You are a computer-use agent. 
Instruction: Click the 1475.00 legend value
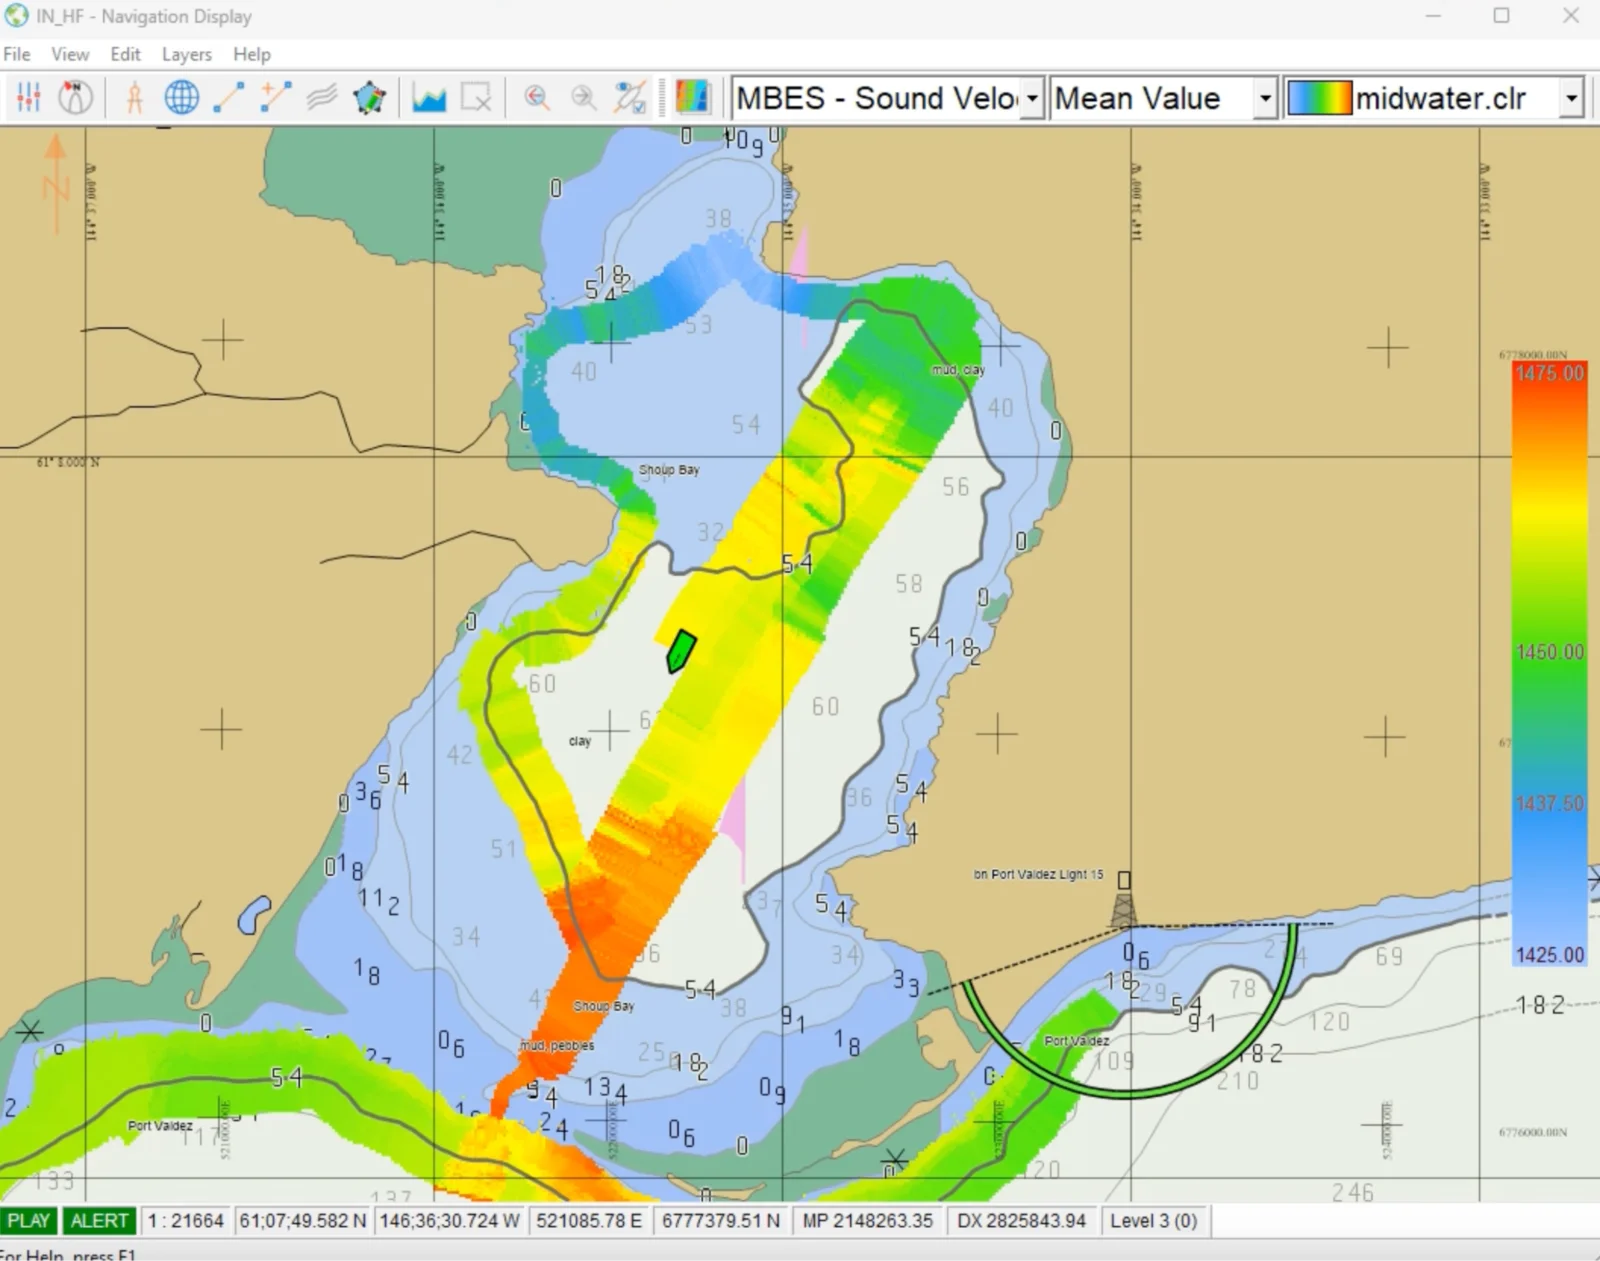click(1550, 373)
